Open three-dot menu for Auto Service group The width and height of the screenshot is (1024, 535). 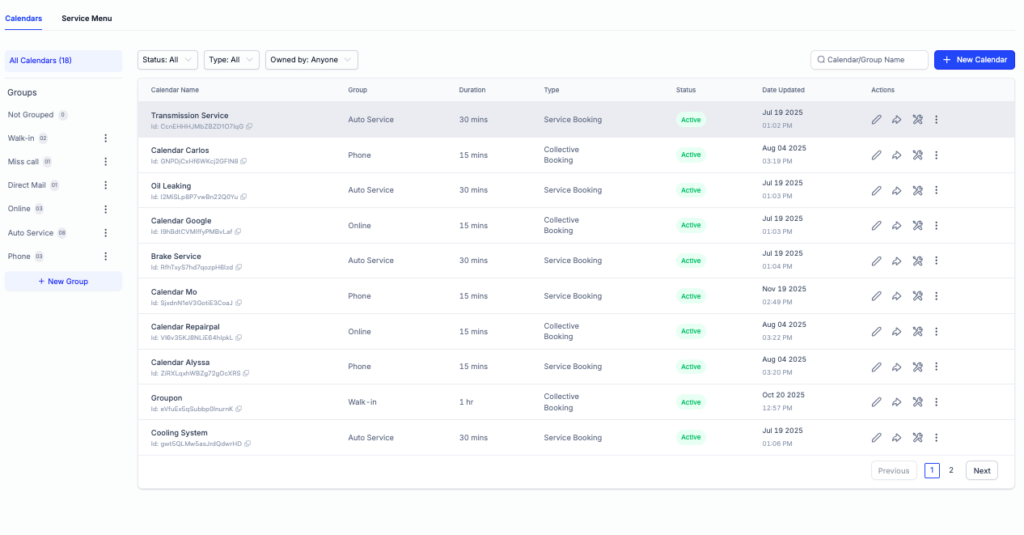click(x=106, y=233)
